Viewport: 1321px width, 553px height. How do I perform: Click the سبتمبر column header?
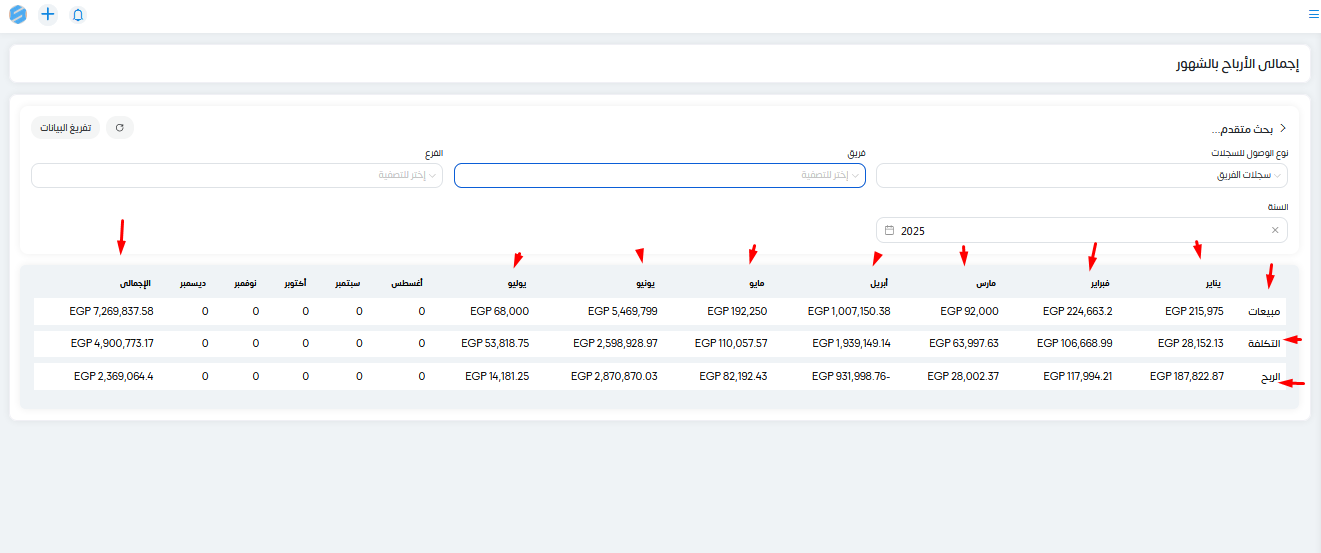[347, 284]
